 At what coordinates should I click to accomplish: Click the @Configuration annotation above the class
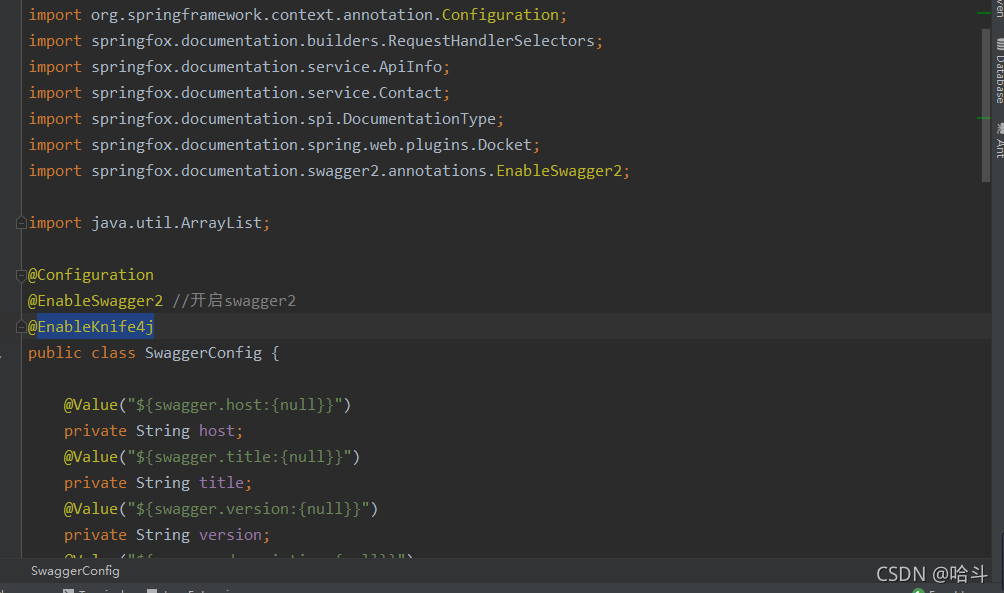coord(90,275)
